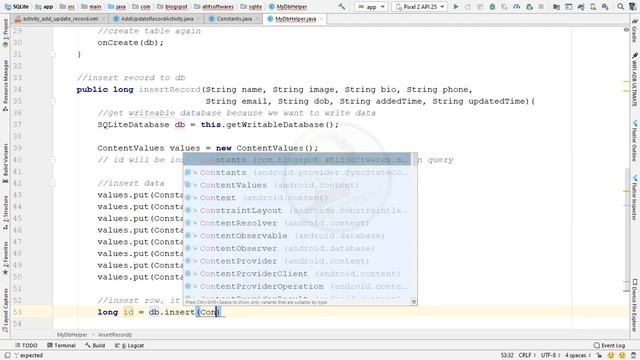
Task: Choose ContentValues from autocomplete list
Action: click(298, 185)
